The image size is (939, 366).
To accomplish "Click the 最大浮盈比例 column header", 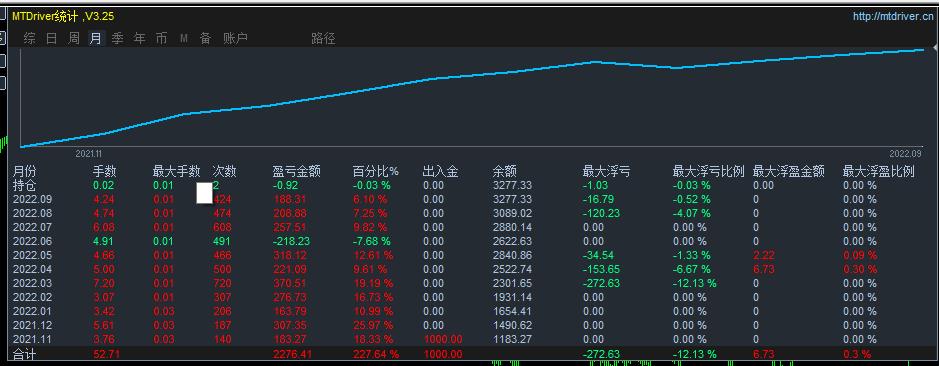I will [x=879, y=172].
